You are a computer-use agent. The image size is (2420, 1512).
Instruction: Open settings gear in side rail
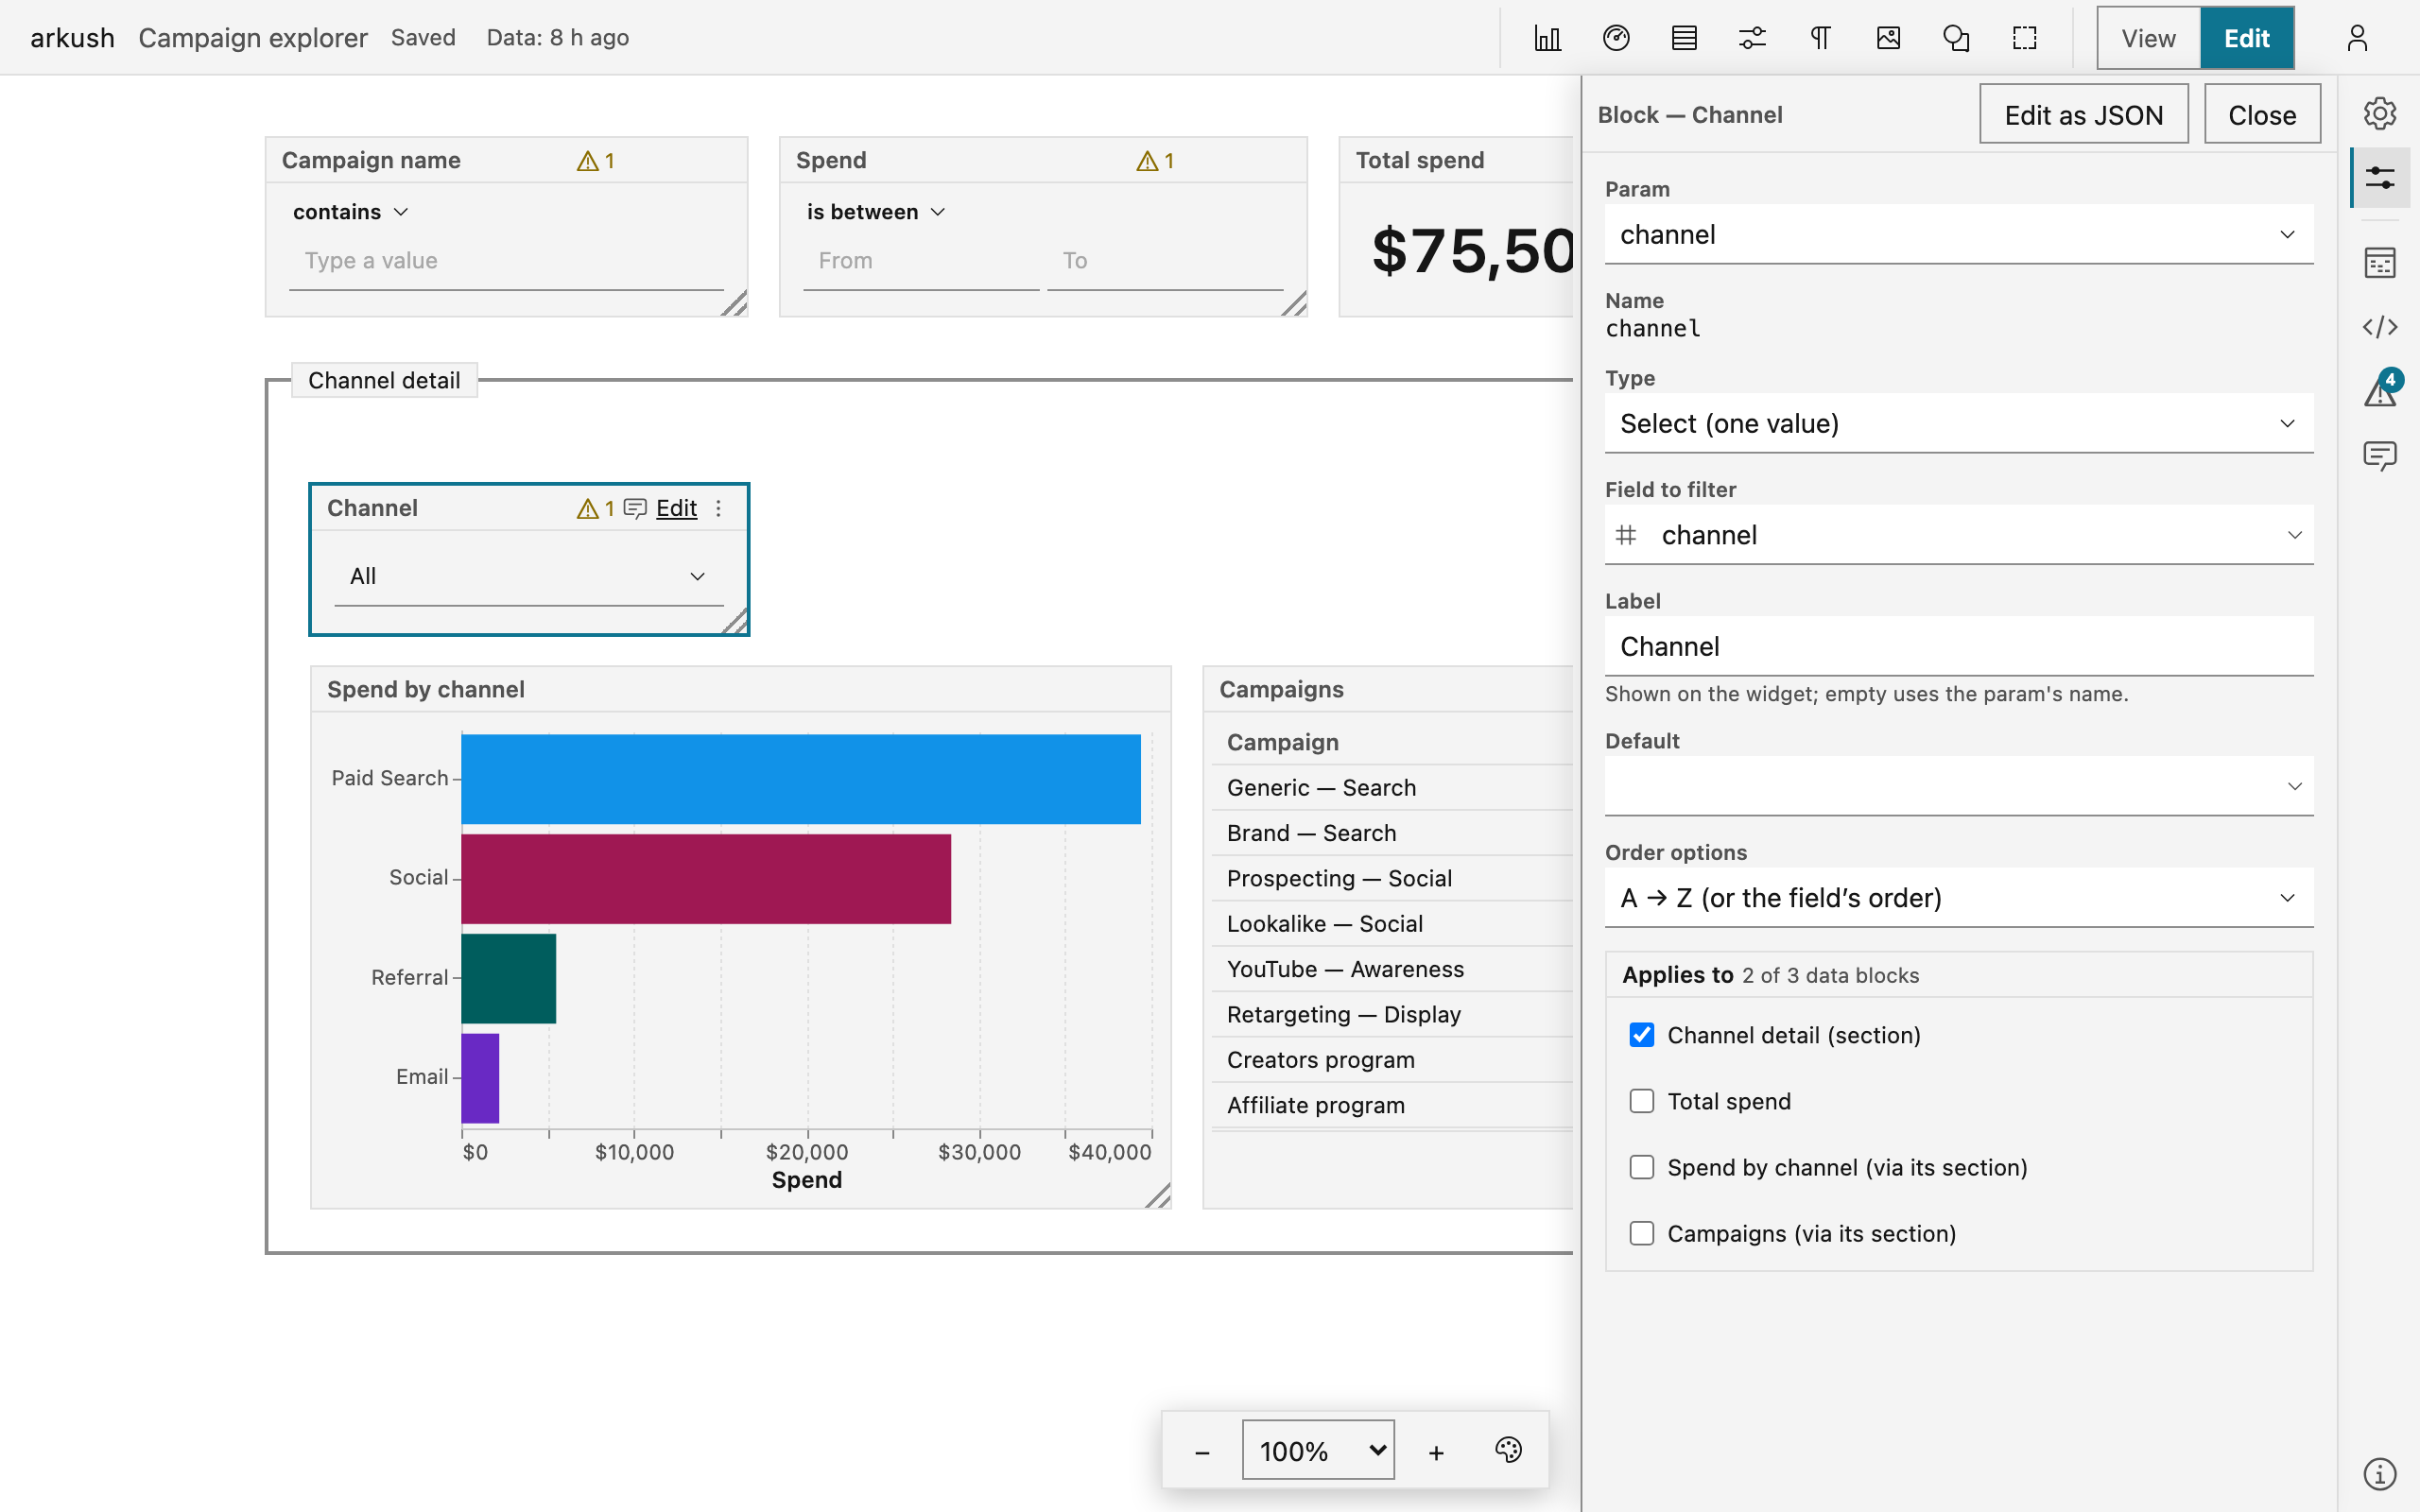[2380, 113]
